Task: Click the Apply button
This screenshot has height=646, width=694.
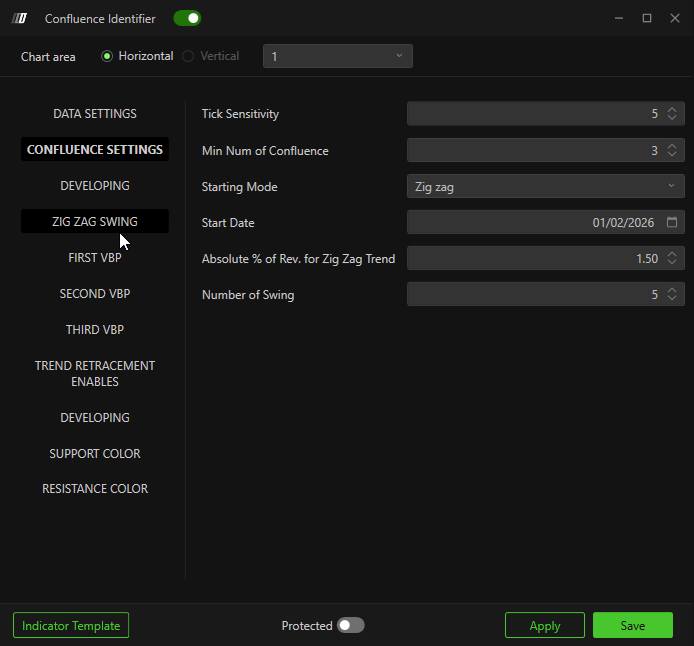Action: [545, 625]
